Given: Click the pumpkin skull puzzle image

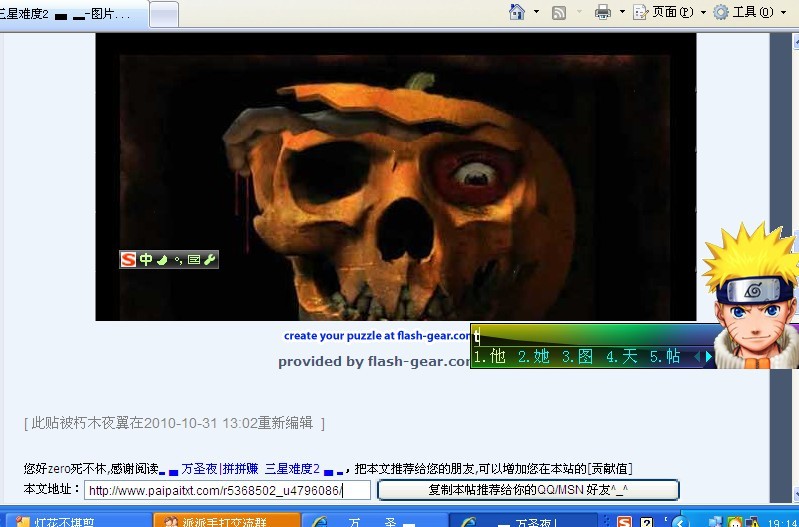Looking at the screenshot, I should coord(395,177).
